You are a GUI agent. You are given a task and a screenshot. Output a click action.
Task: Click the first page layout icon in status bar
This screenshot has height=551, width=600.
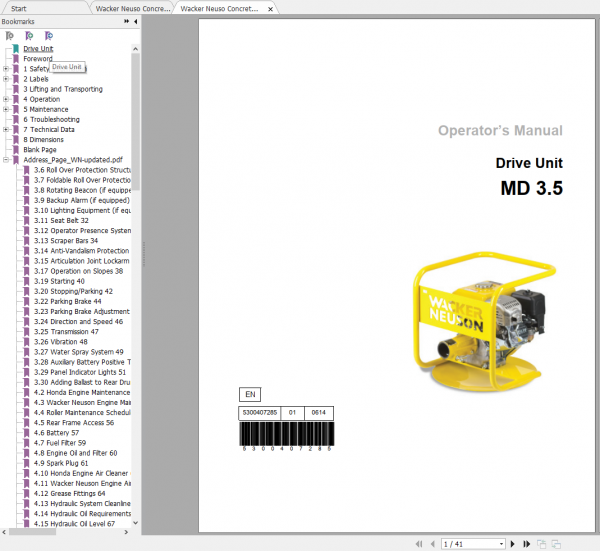pyautogui.click(x=541, y=544)
